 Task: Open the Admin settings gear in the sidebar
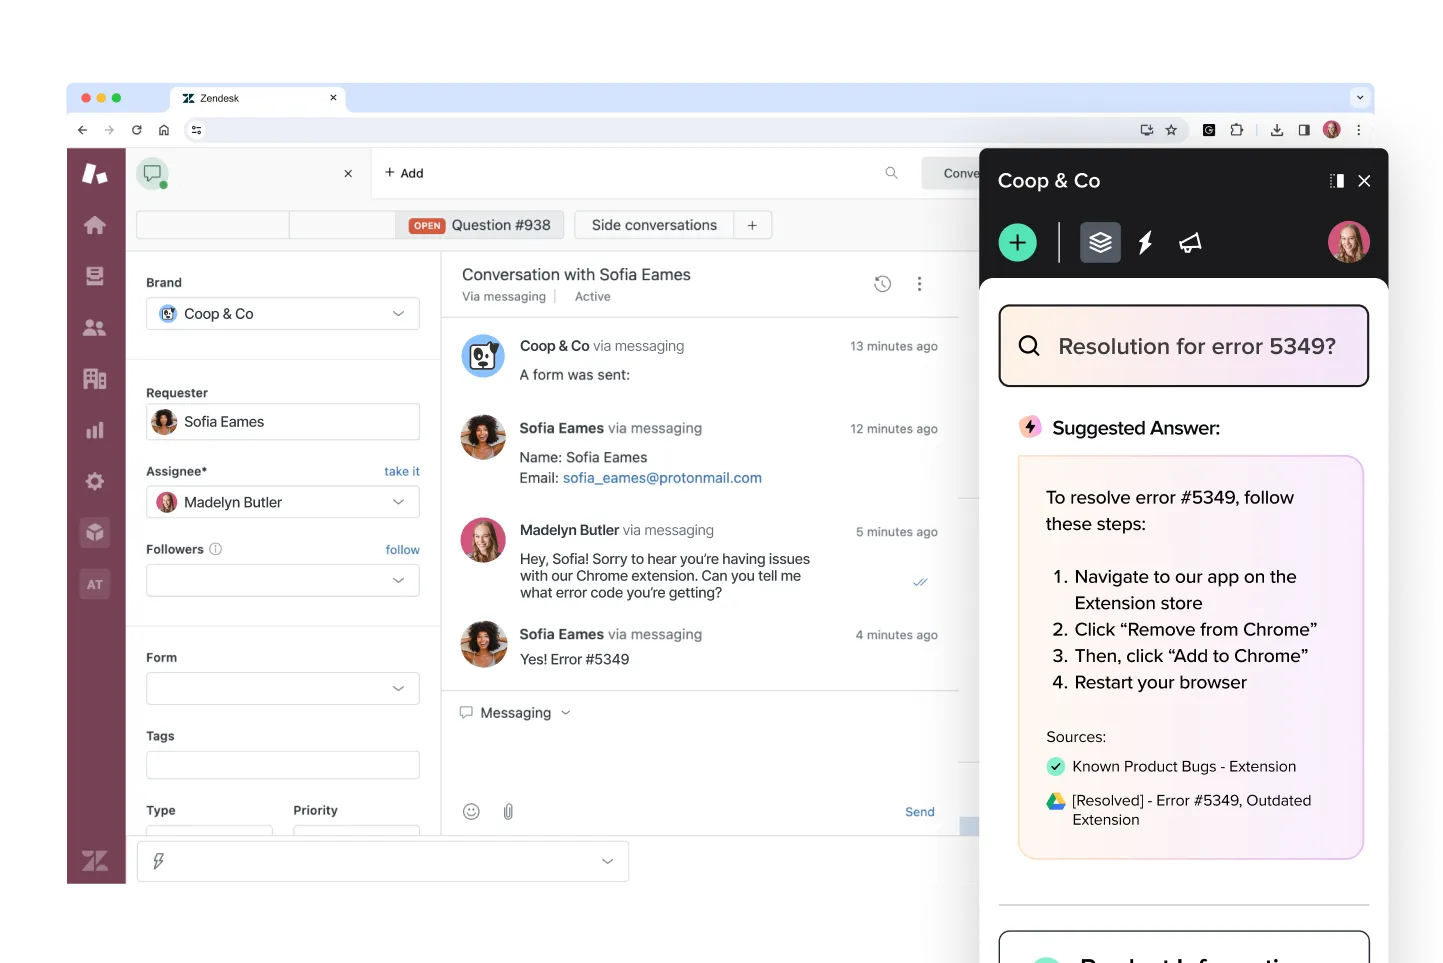coord(95,481)
